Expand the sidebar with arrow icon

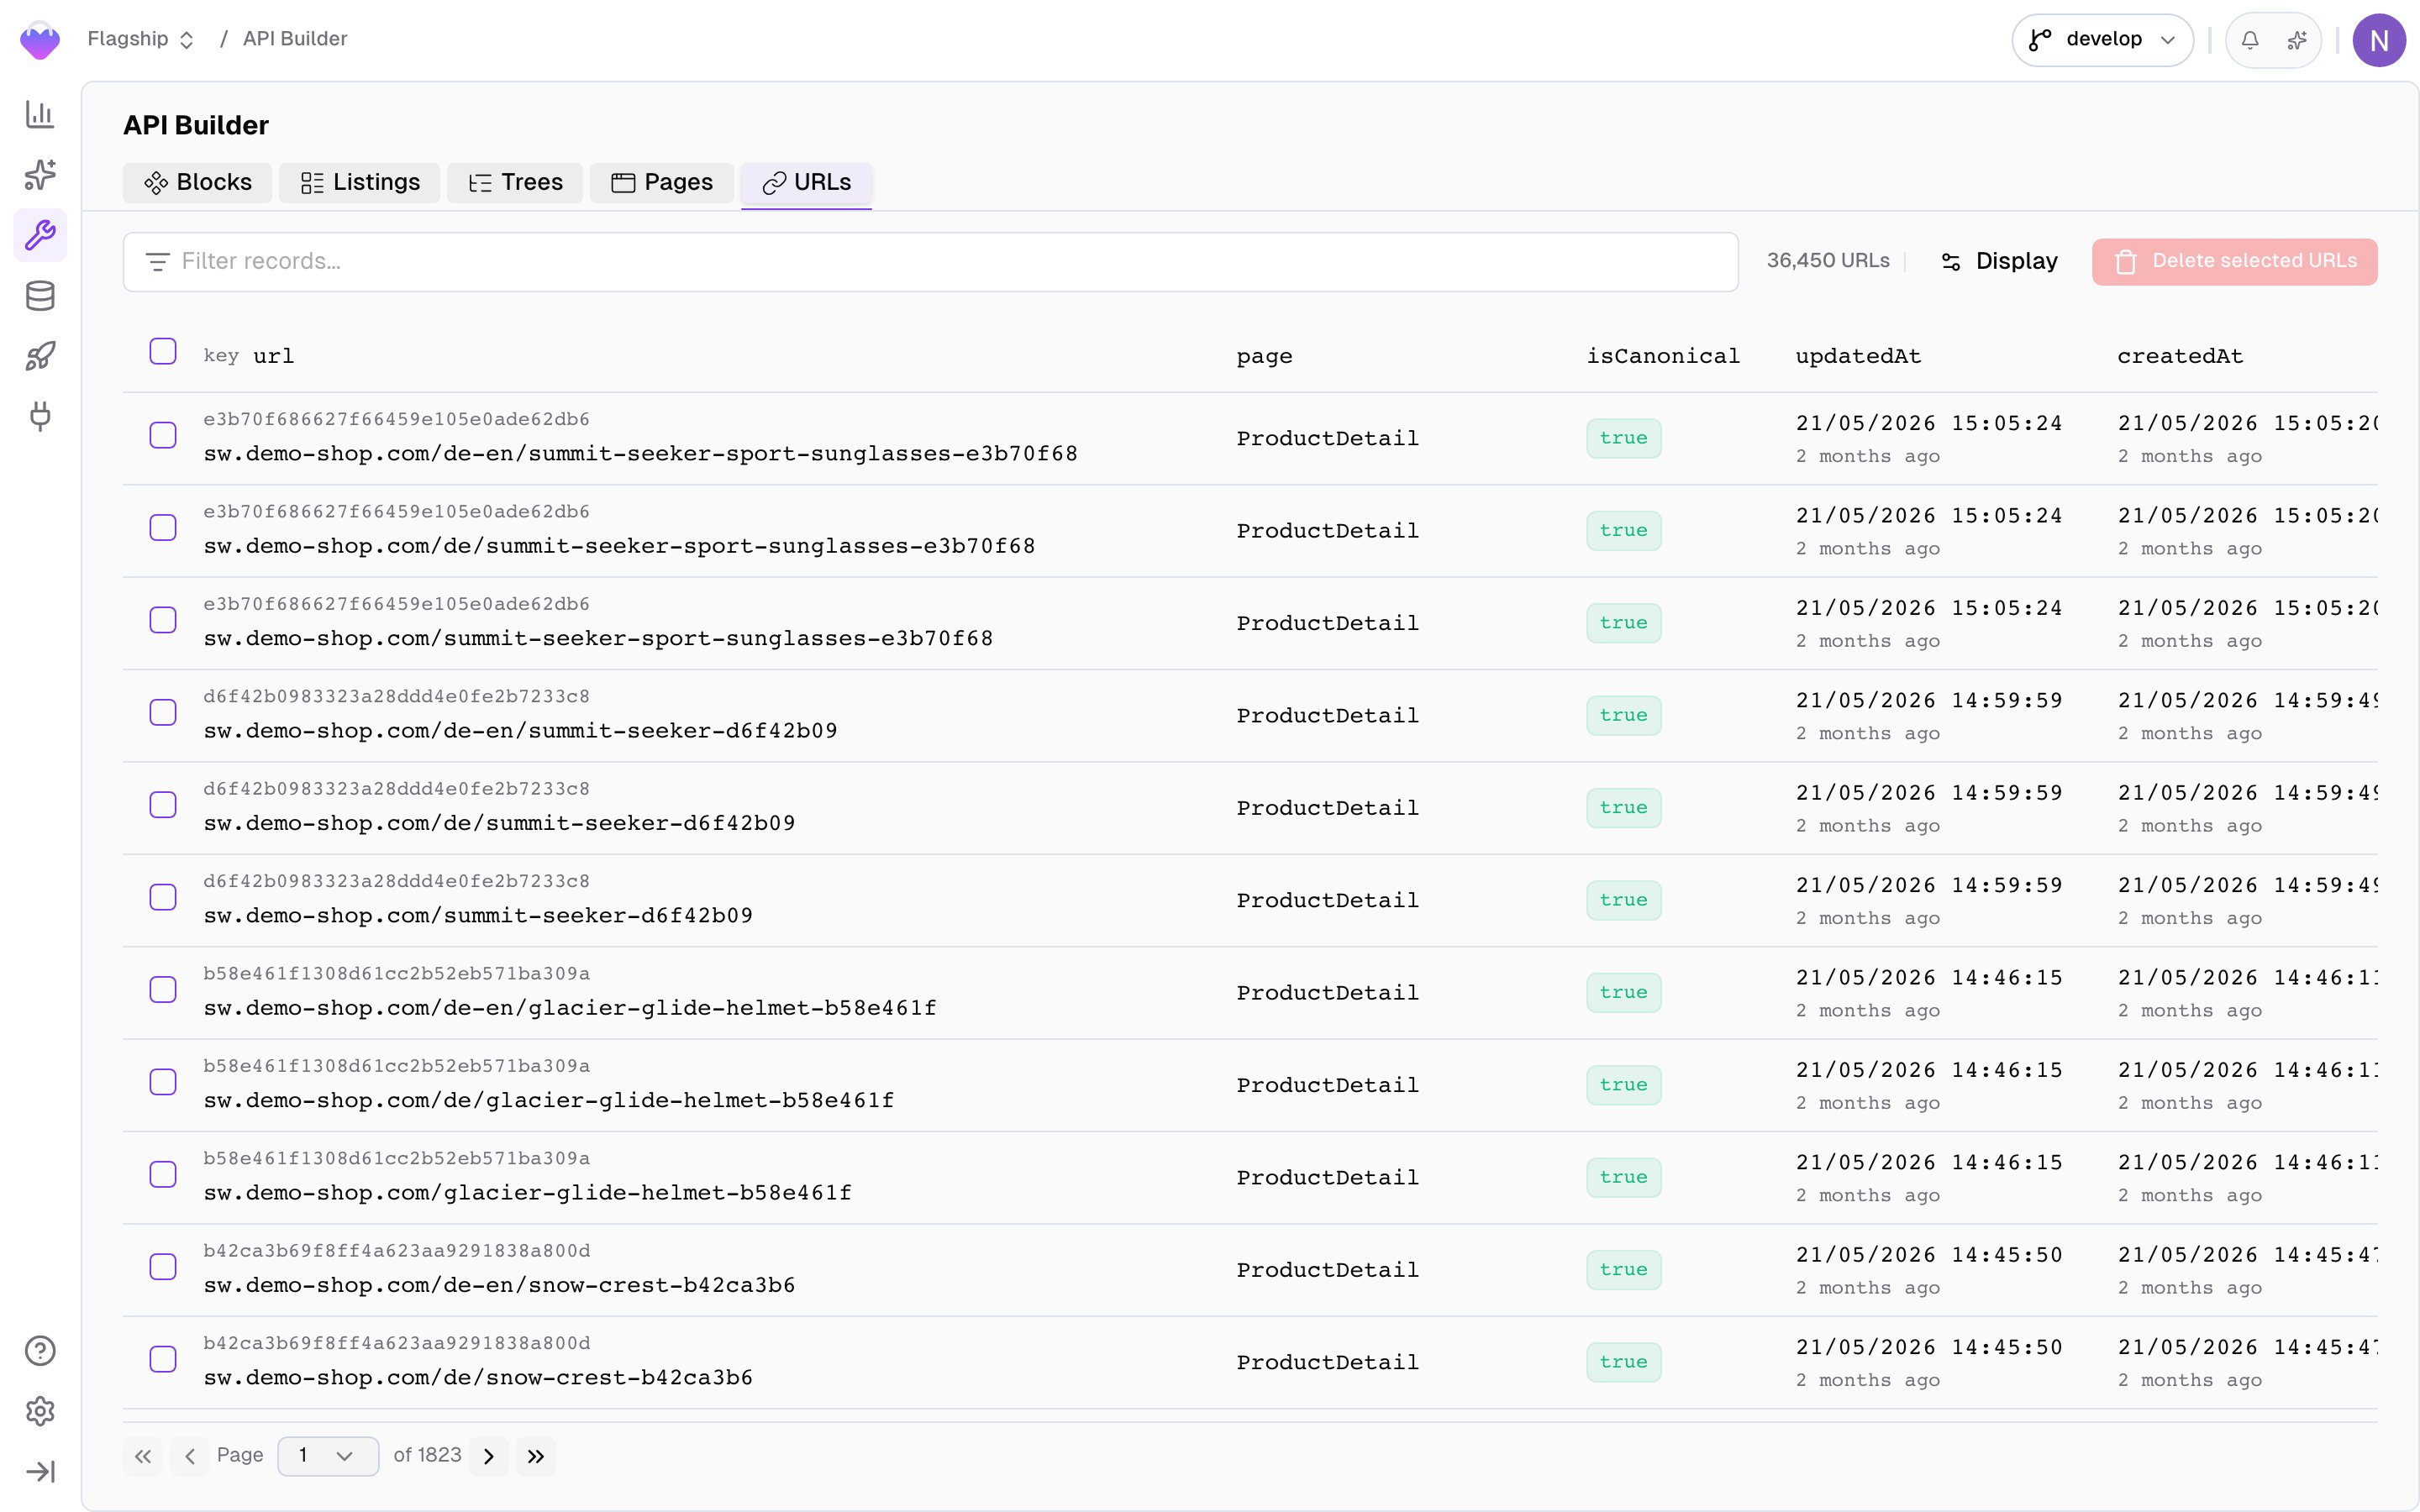[x=40, y=1472]
